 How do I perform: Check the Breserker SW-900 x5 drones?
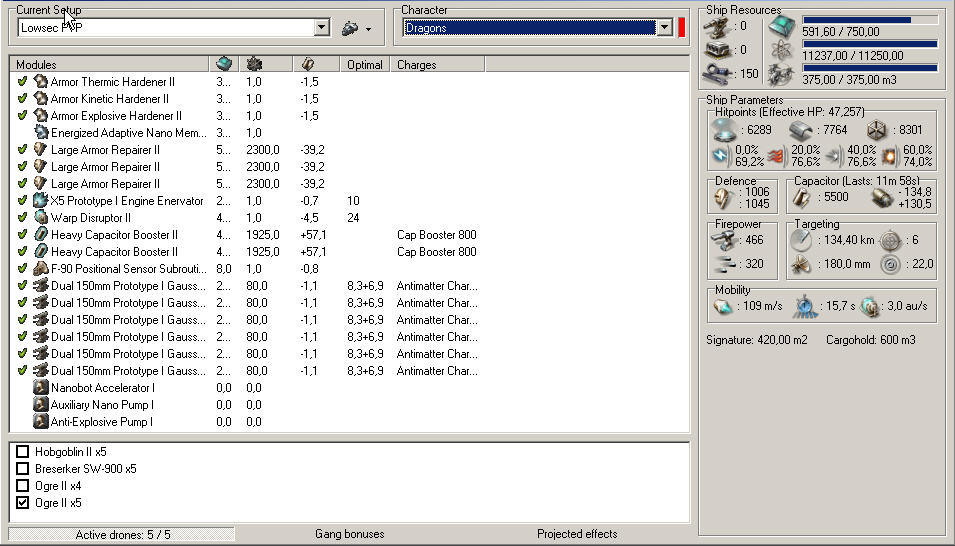coord(23,469)
